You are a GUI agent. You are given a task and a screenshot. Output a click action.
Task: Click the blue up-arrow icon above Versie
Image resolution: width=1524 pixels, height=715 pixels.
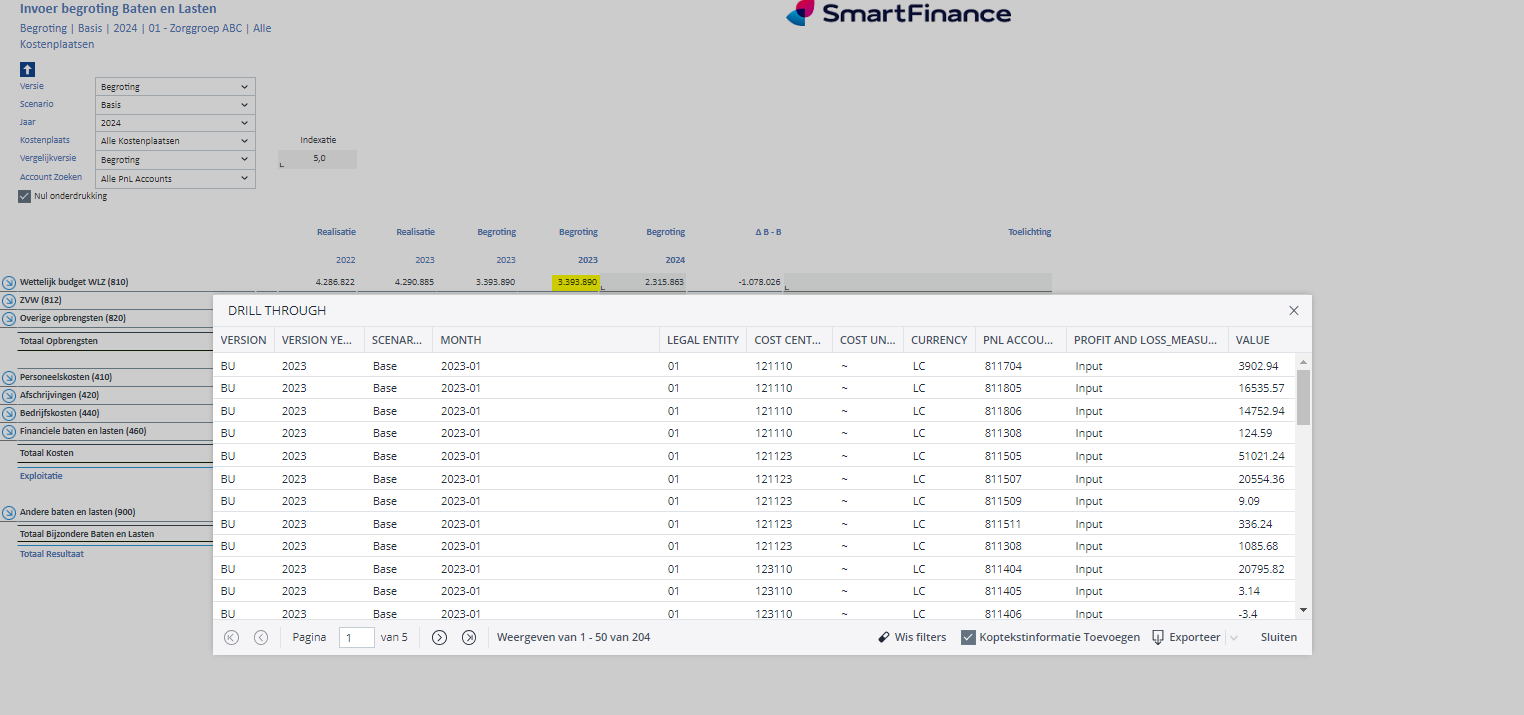click(28, 69)
